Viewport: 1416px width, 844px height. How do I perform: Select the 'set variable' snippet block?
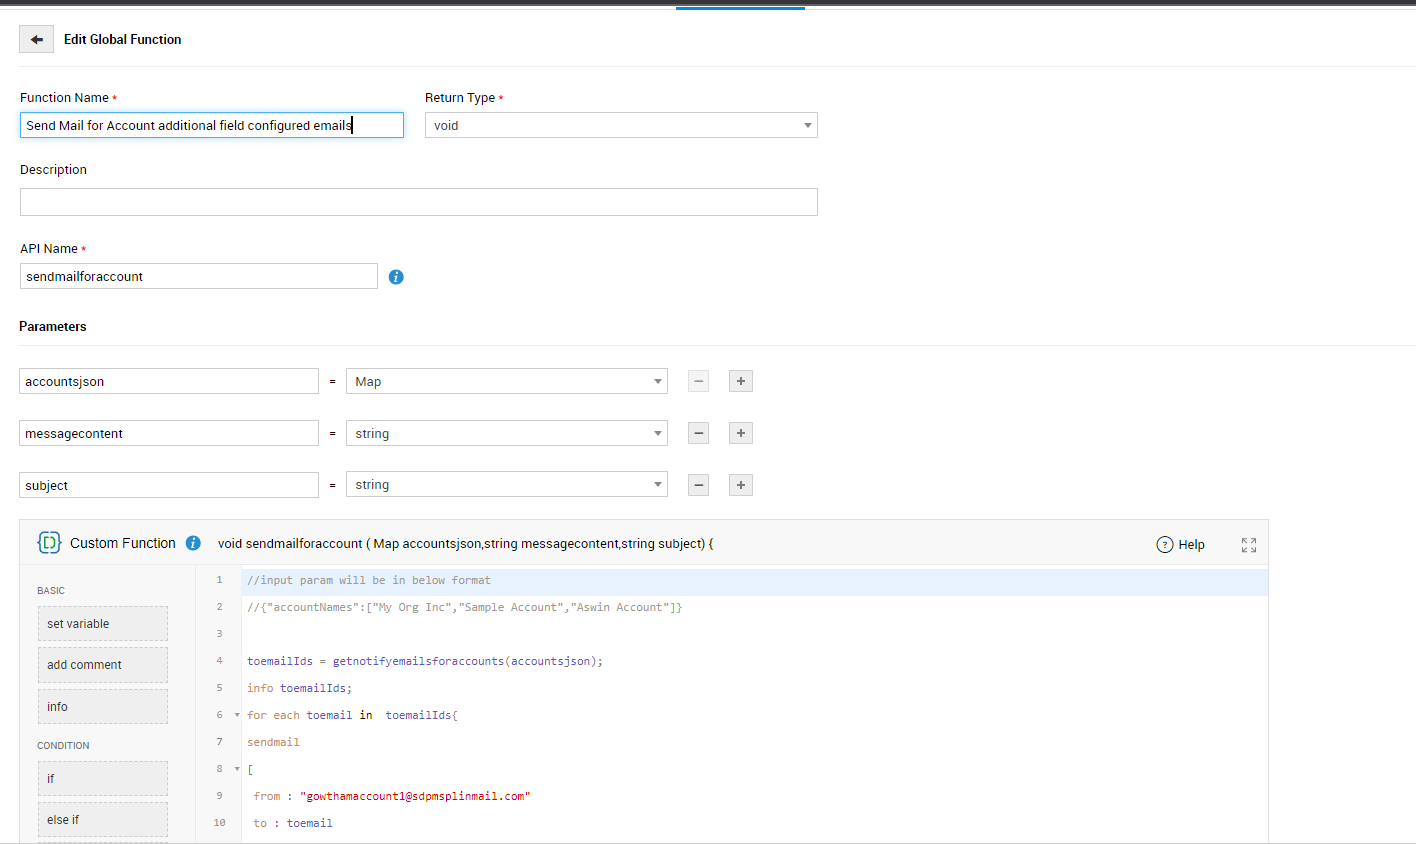pos(103,624)
